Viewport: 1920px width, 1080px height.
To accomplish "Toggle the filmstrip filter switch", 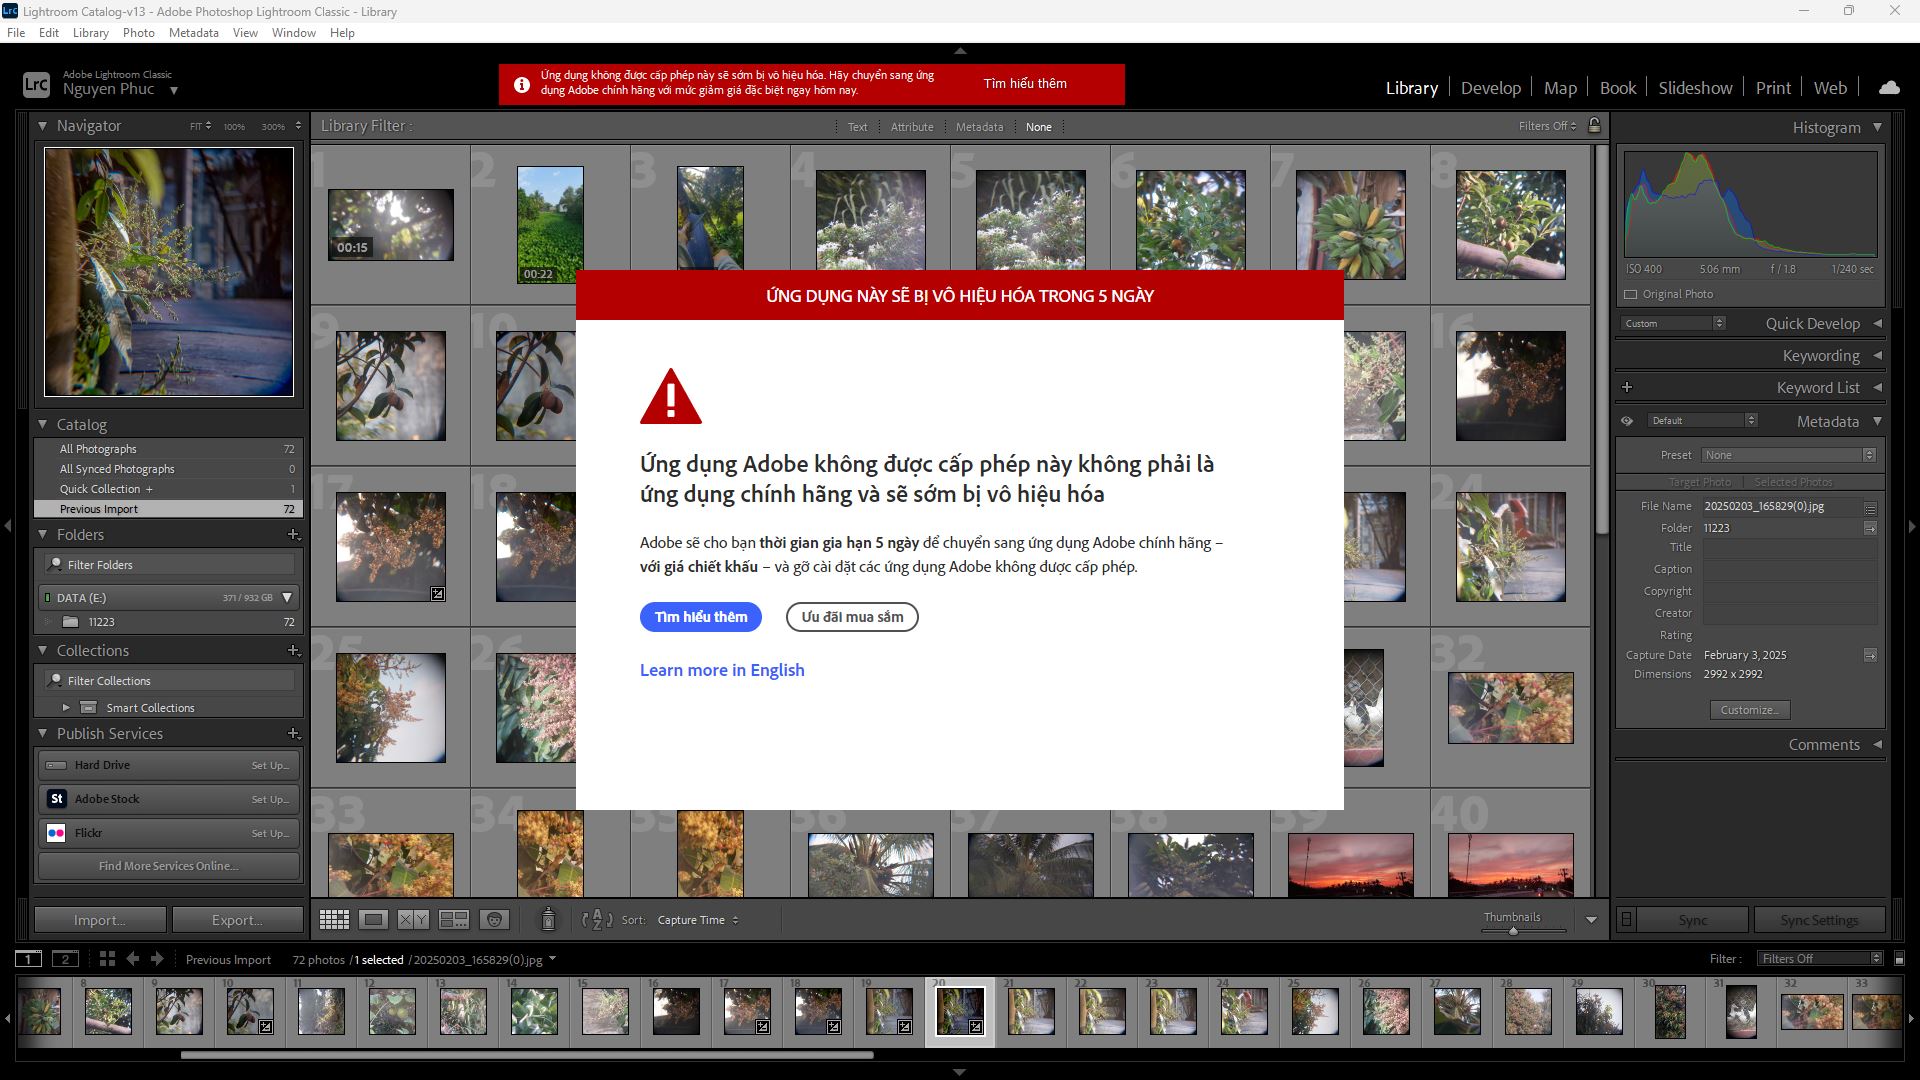I will (x=1899, y=959).
